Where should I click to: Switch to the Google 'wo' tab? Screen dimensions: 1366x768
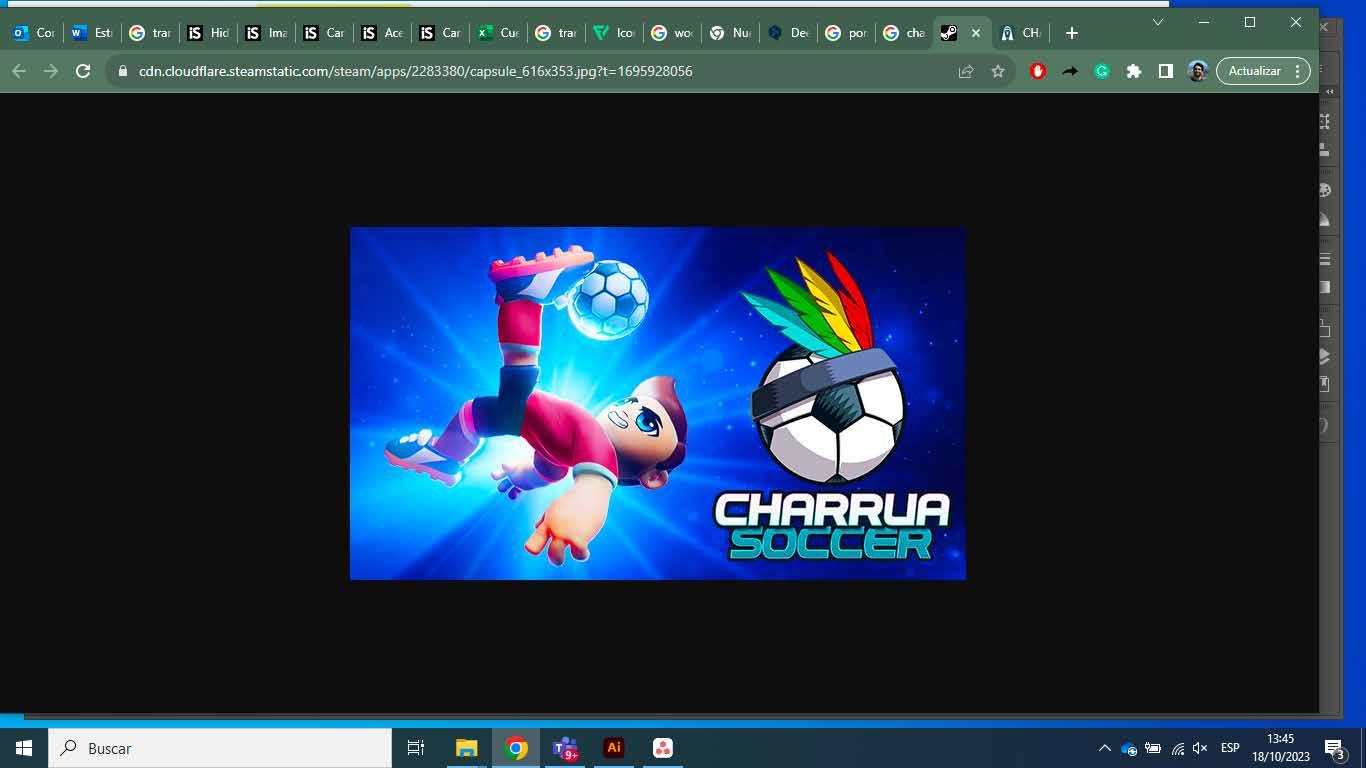click(x=671, y=33)
